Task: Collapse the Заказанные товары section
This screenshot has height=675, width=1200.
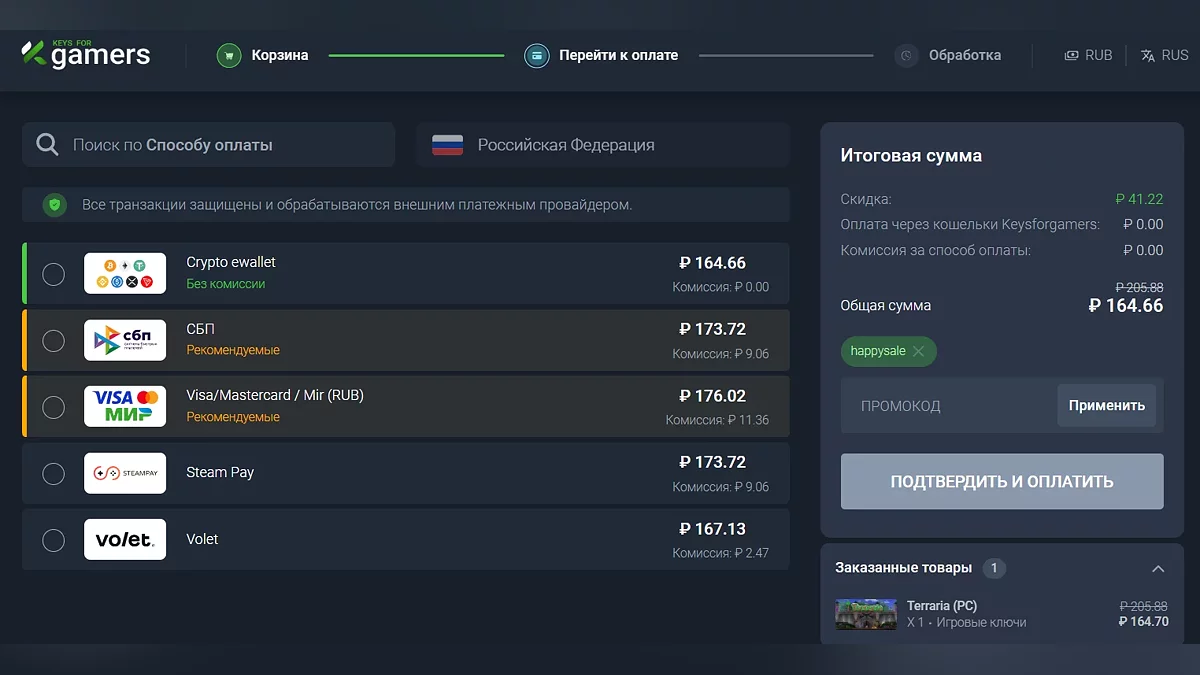Action: pyautogui.click(x=1157, y=569)
